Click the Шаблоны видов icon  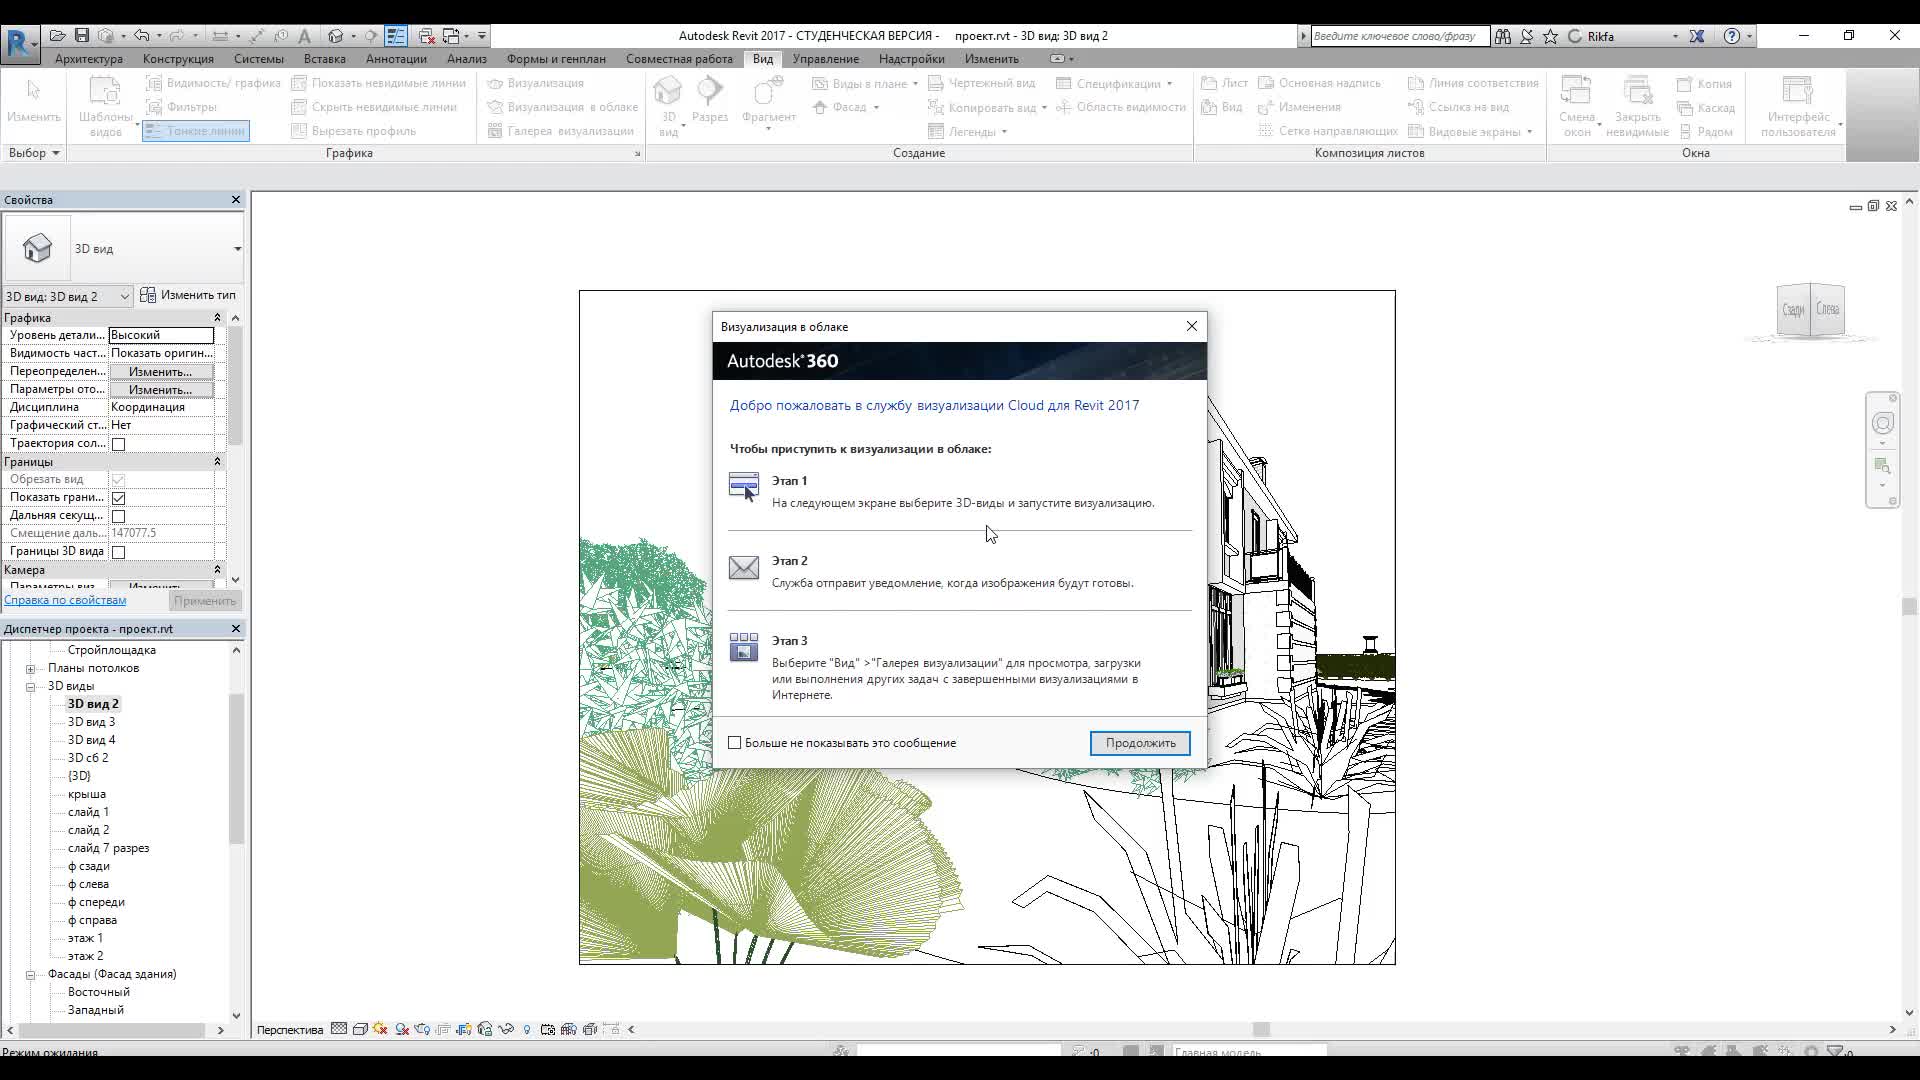pyautogui.click(x=105, y=92)
